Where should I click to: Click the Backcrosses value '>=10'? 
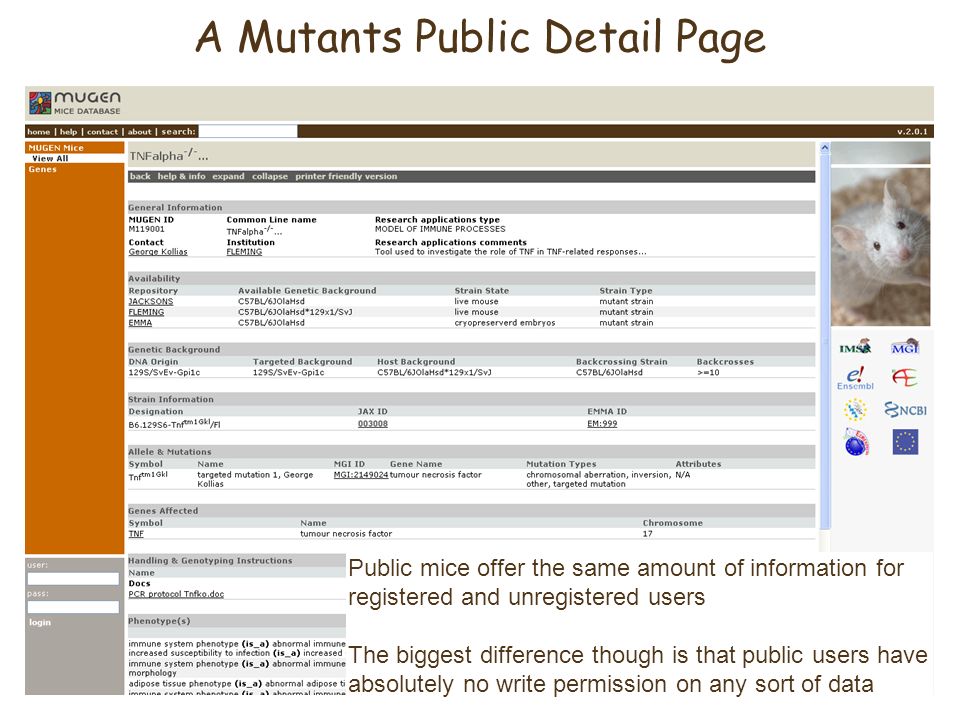click(x=708, y=372)
